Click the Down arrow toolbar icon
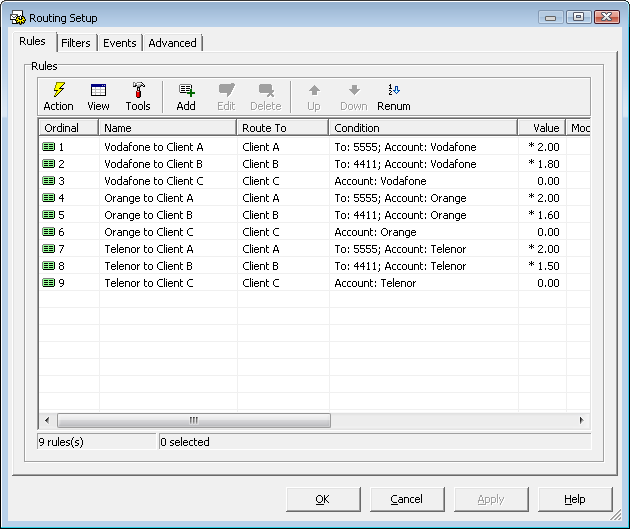Image resolution: width=630 pixels, height=529 pixels. (353, 96)
